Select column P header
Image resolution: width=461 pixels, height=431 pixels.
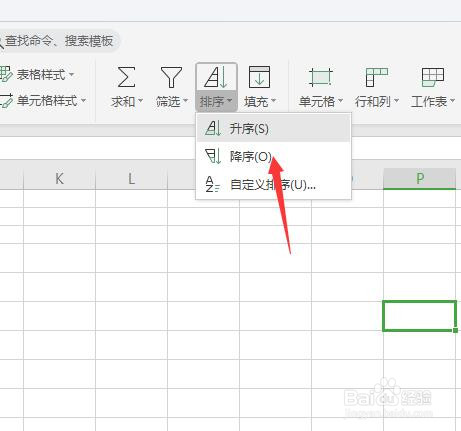[x=420, y=179]
